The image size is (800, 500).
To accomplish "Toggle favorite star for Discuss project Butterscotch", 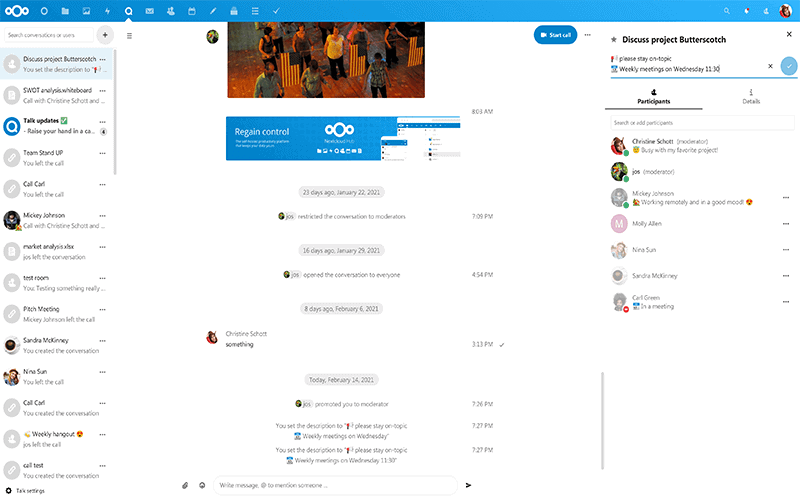I will 613,39.
